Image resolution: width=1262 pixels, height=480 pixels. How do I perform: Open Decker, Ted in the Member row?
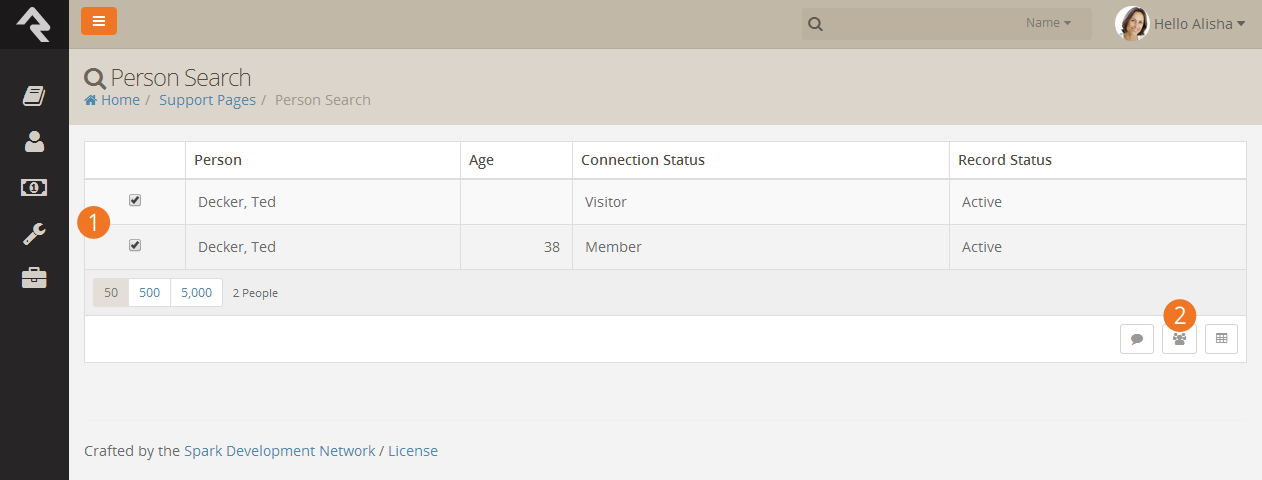coord(237,247)
